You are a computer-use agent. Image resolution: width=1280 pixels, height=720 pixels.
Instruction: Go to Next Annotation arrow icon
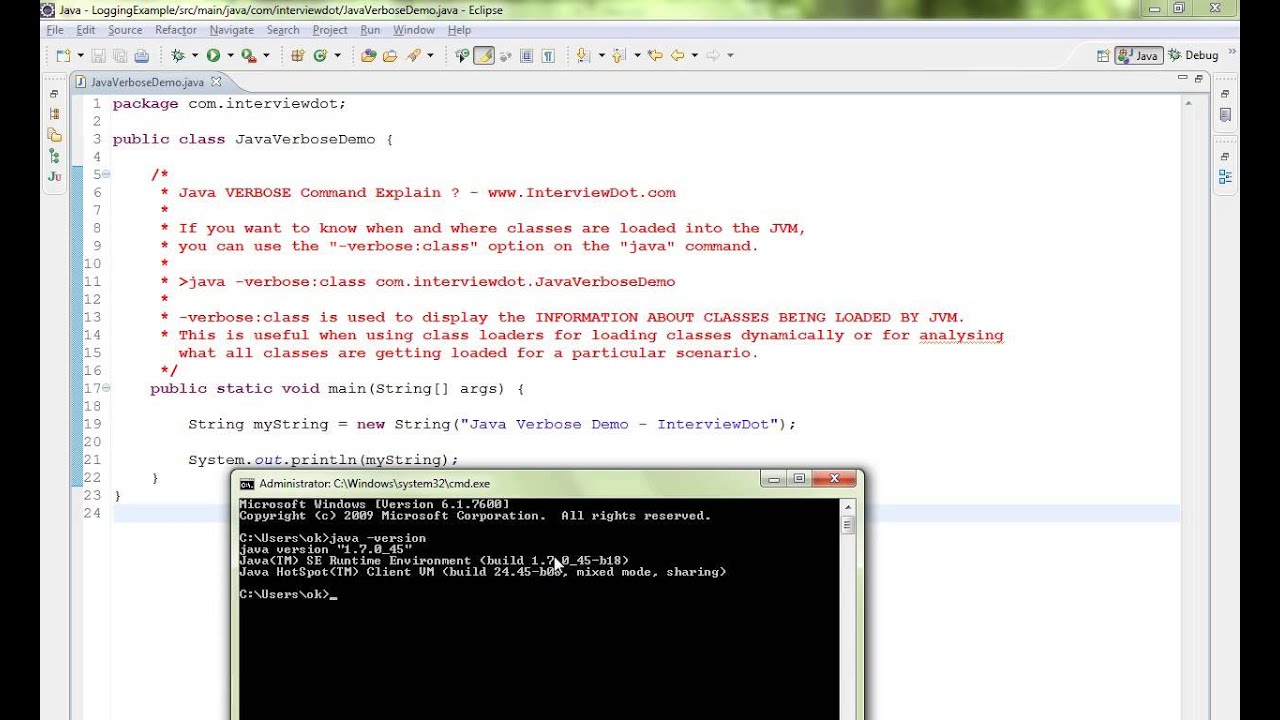[583, 56]
